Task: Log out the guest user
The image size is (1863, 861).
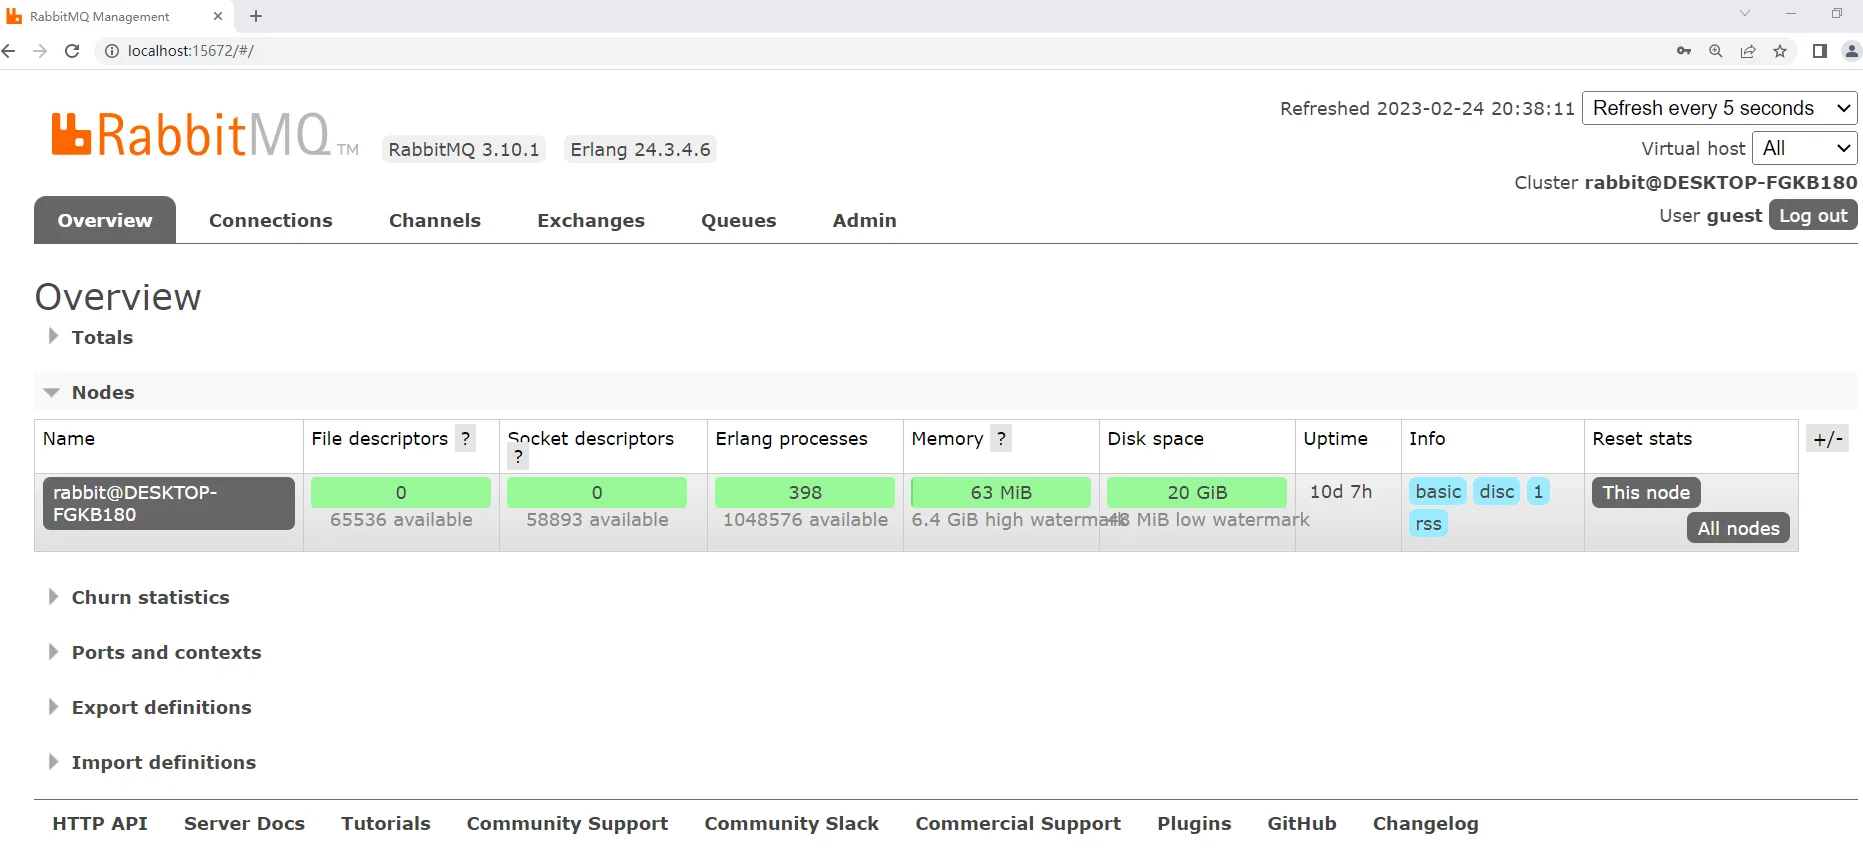Action: coord(1813,215)
